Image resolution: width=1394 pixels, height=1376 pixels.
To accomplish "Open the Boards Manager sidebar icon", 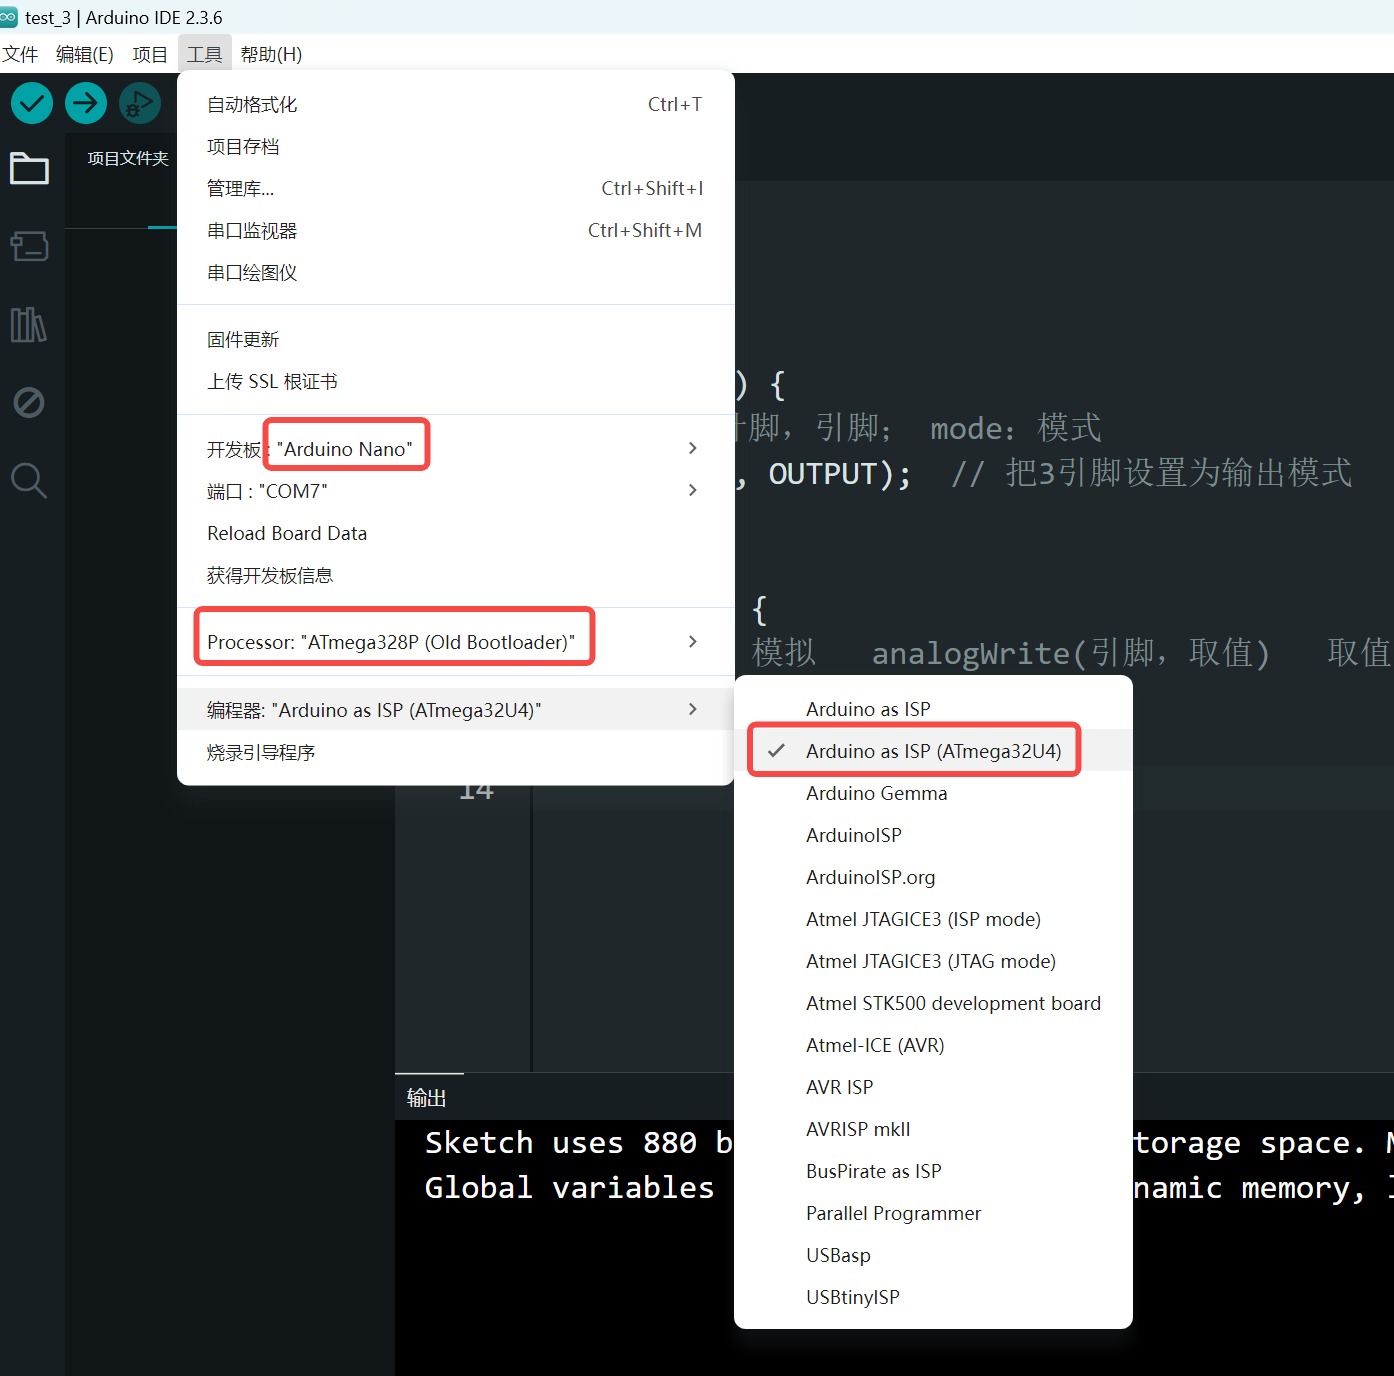I will pyautogui.click(x=29, y=246).
